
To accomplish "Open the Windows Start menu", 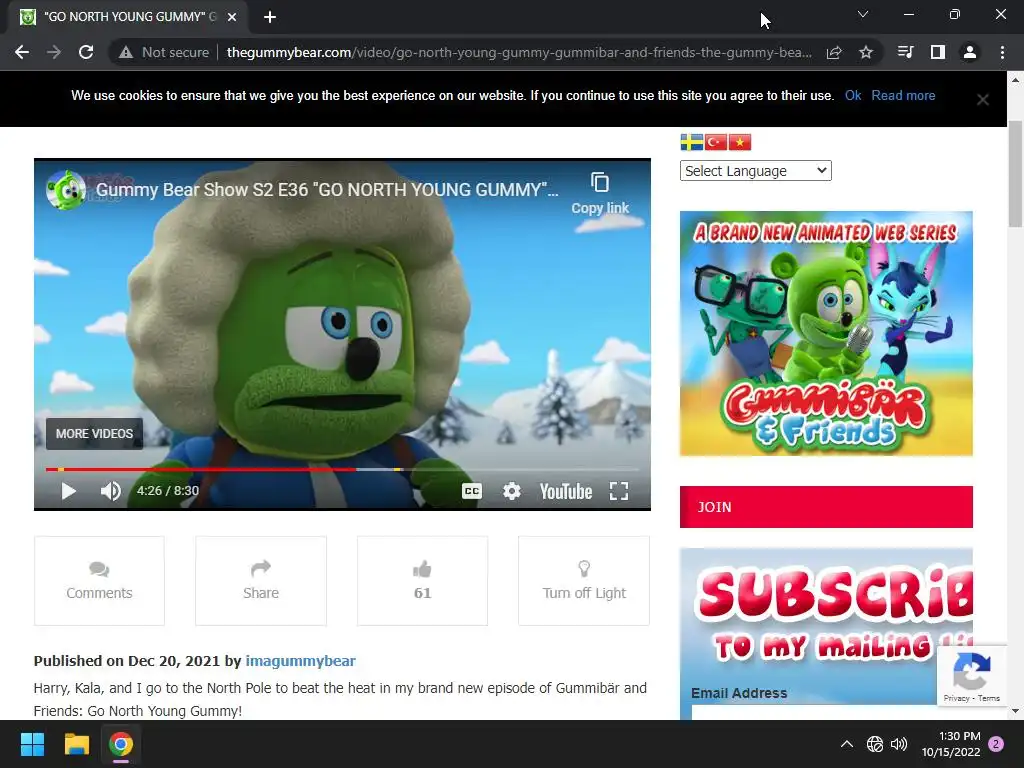I will coord(32,744).
